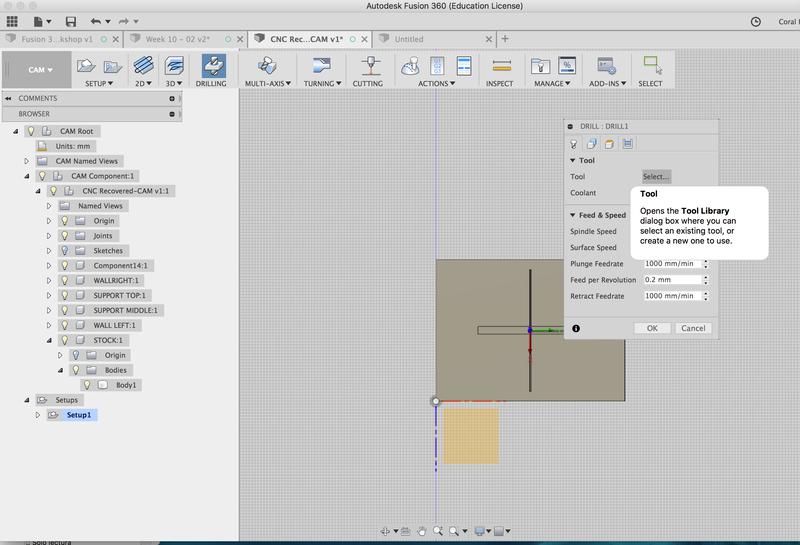Open the display settings dropdown
800x545 pixels.
click(482, 531)
